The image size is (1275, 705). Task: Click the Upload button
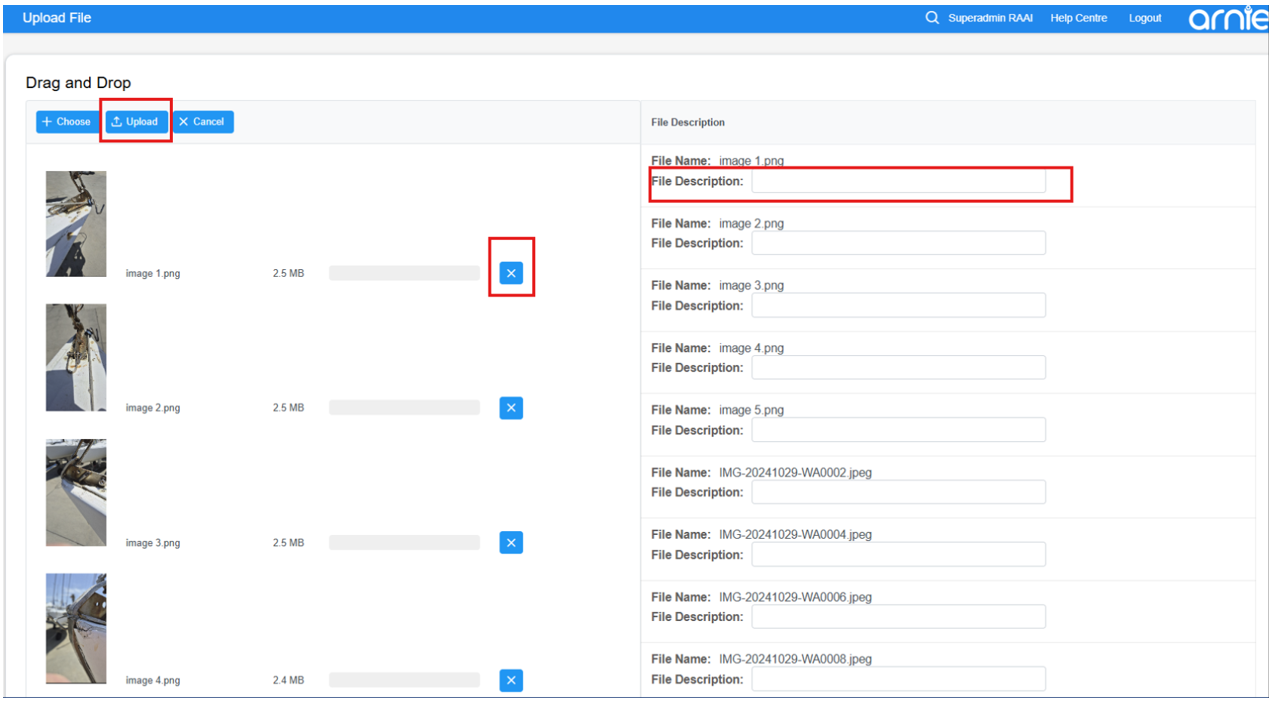pyautogui.click(x=135, y=122)
